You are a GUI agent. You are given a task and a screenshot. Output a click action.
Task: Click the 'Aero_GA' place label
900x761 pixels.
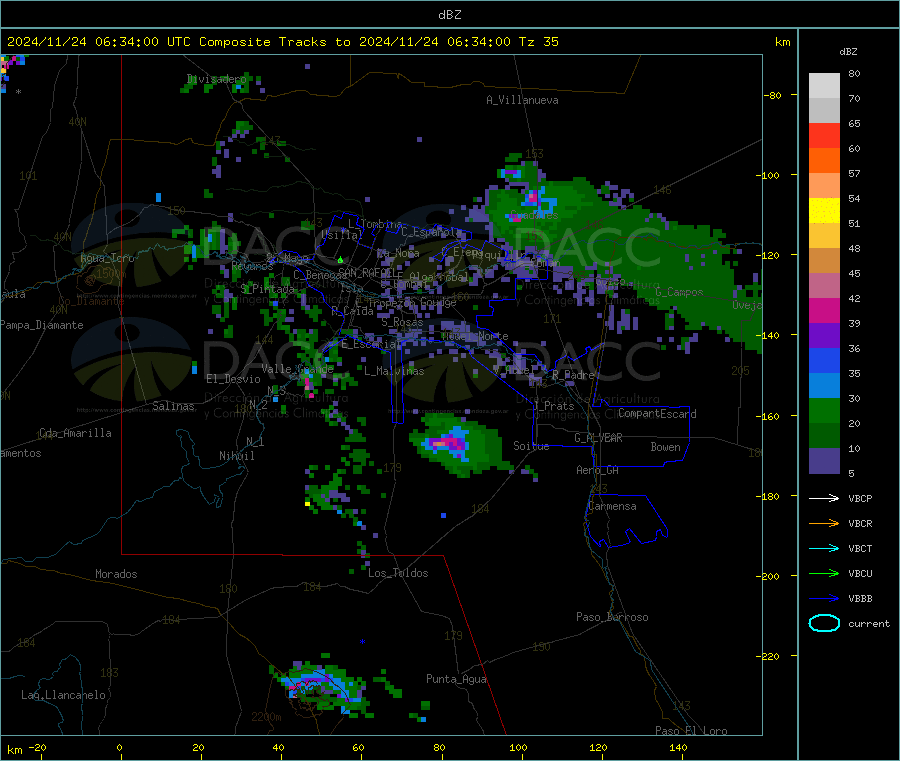click(x=598, y=470)
